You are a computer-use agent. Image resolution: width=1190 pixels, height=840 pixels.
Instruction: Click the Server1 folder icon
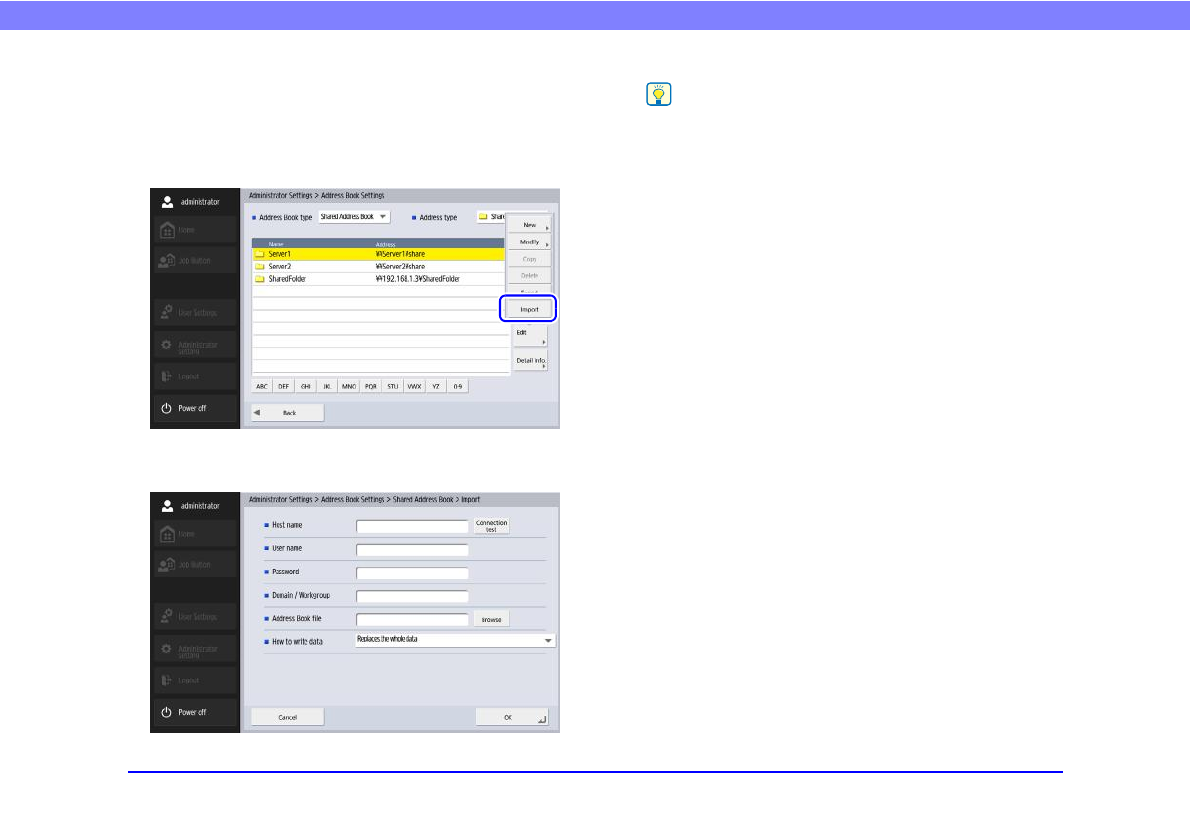[260, 255]
